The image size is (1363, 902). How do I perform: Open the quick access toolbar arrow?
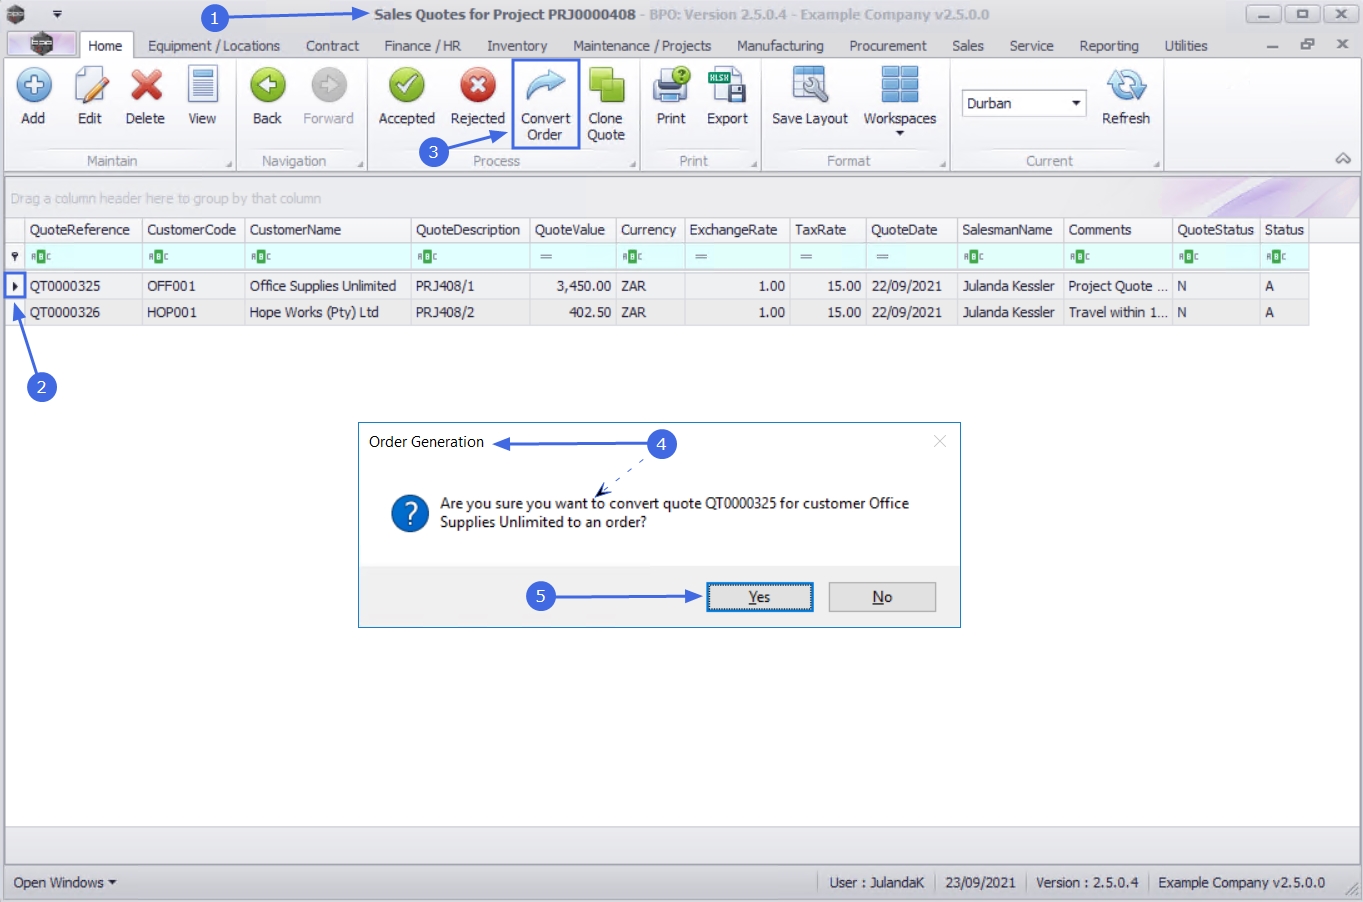point(57,14)
